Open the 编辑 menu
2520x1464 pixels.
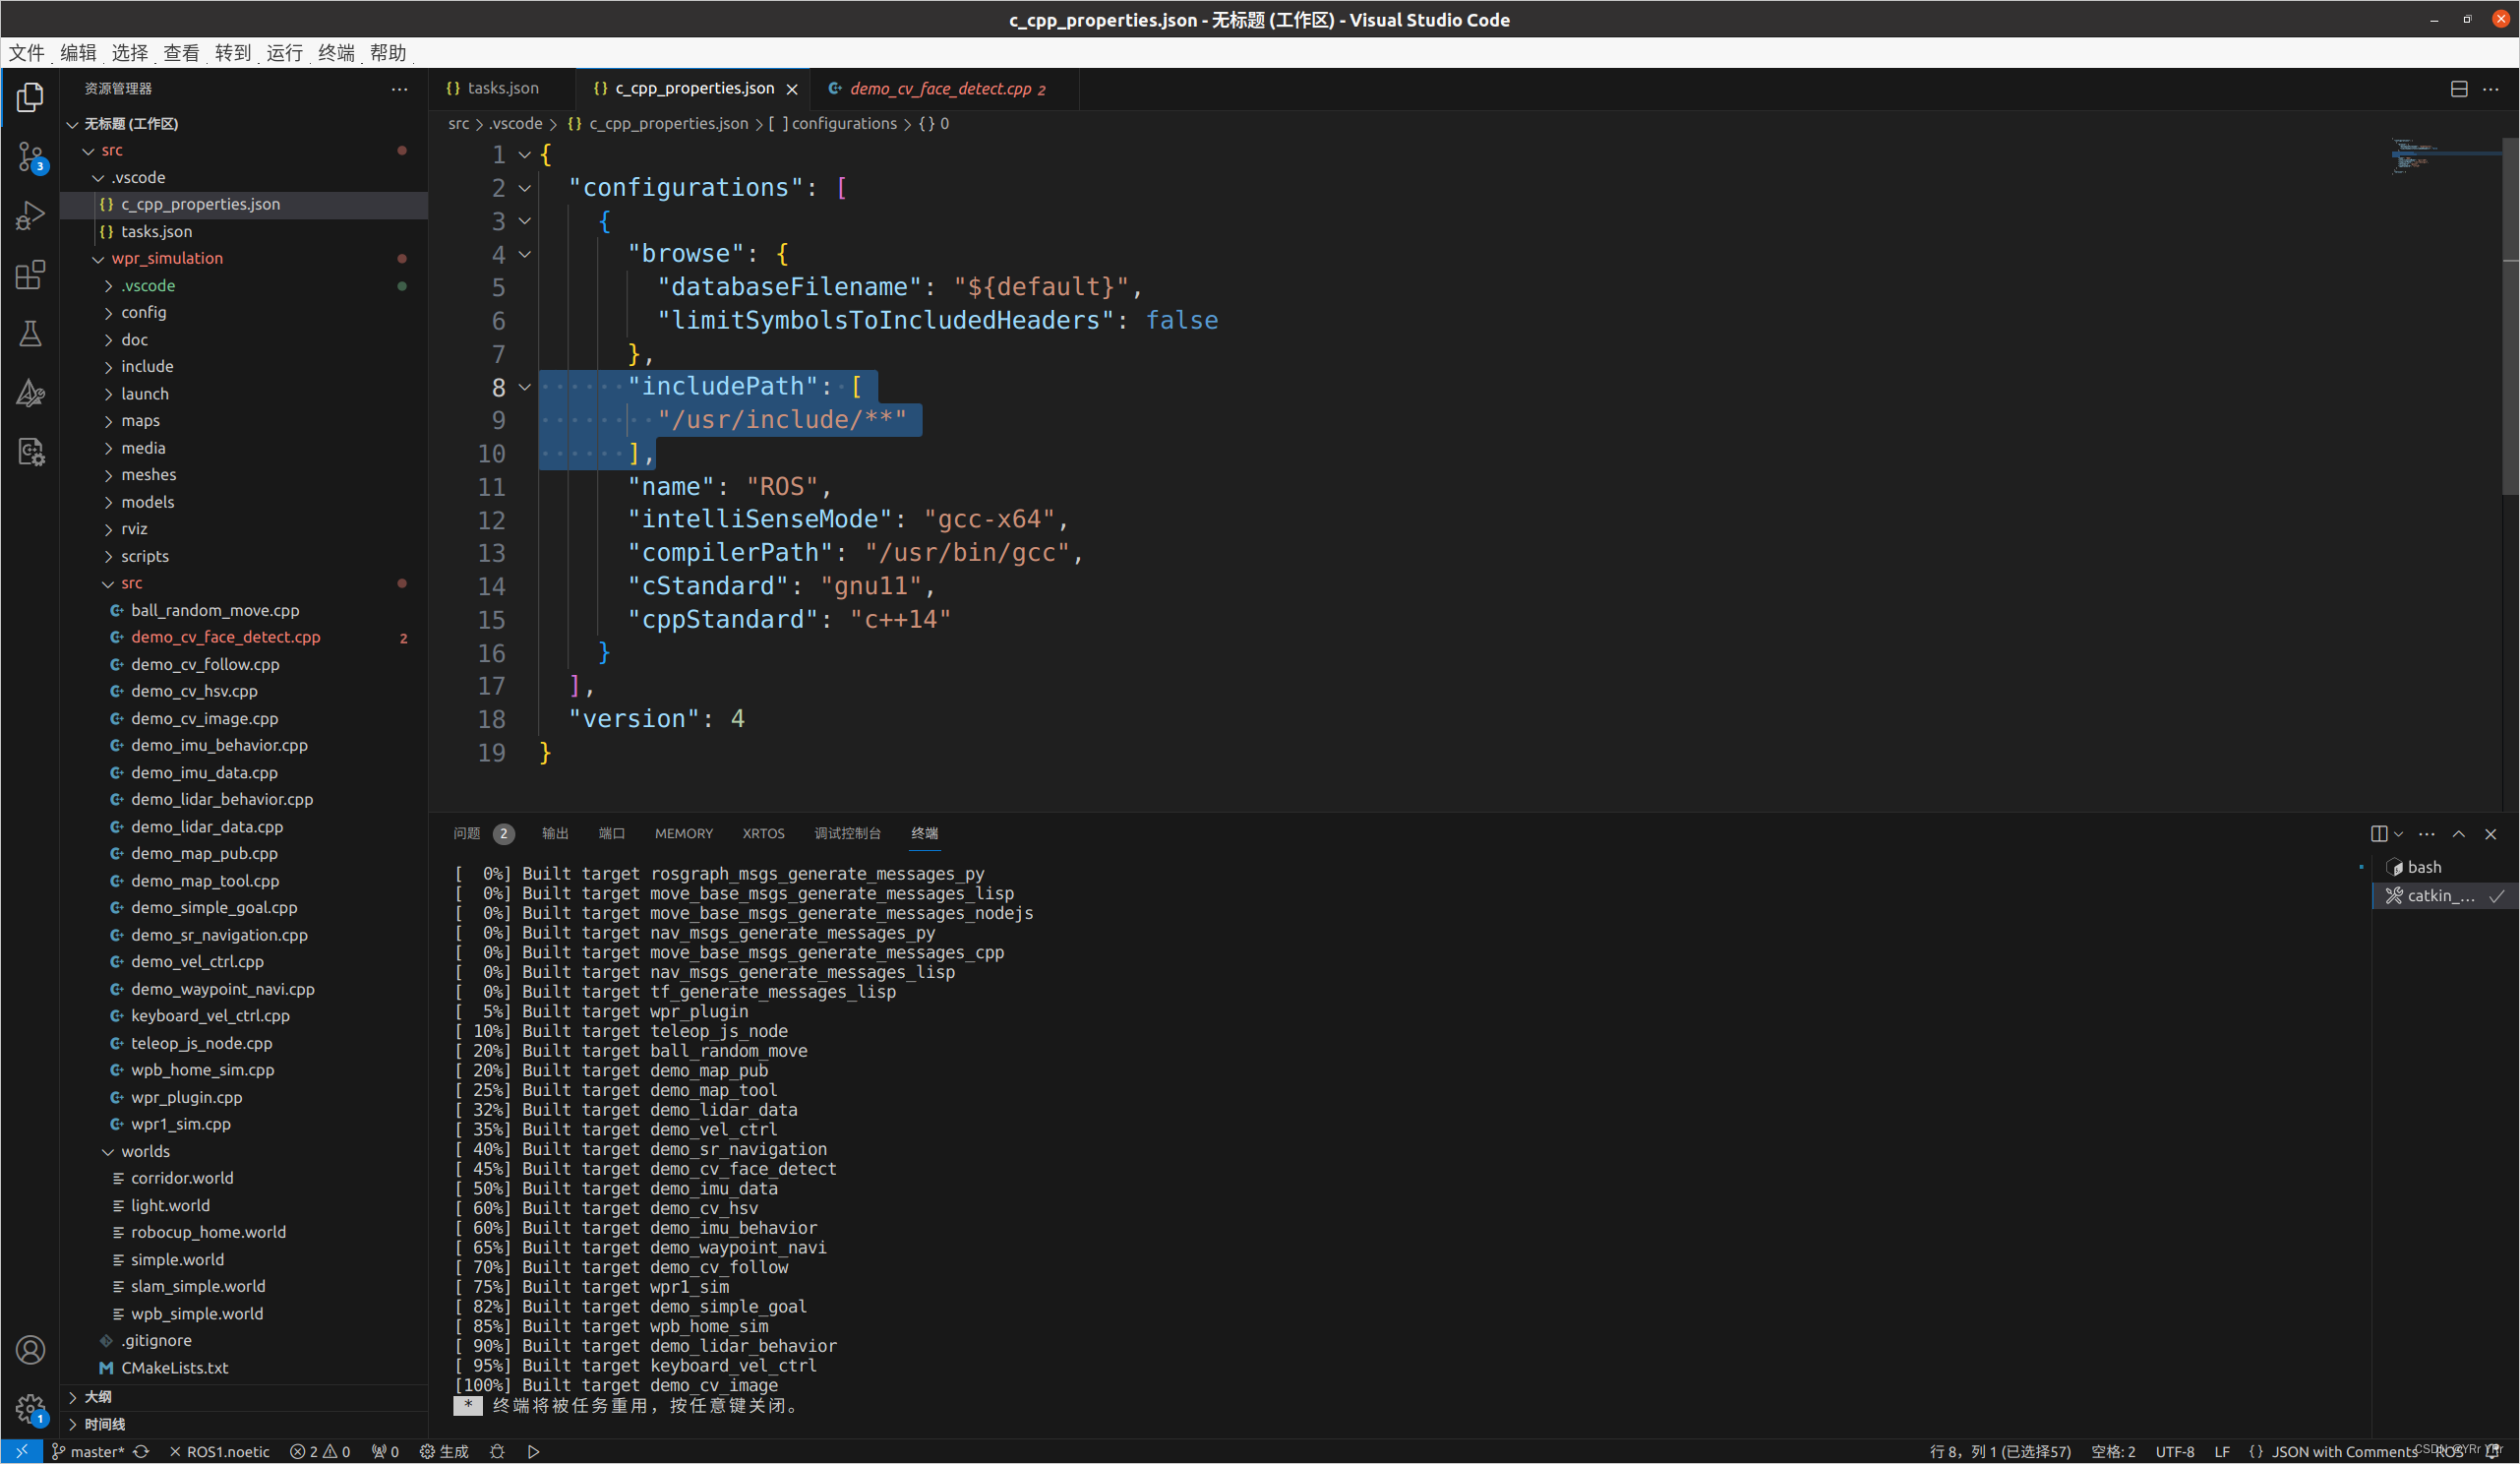[78, 53]
